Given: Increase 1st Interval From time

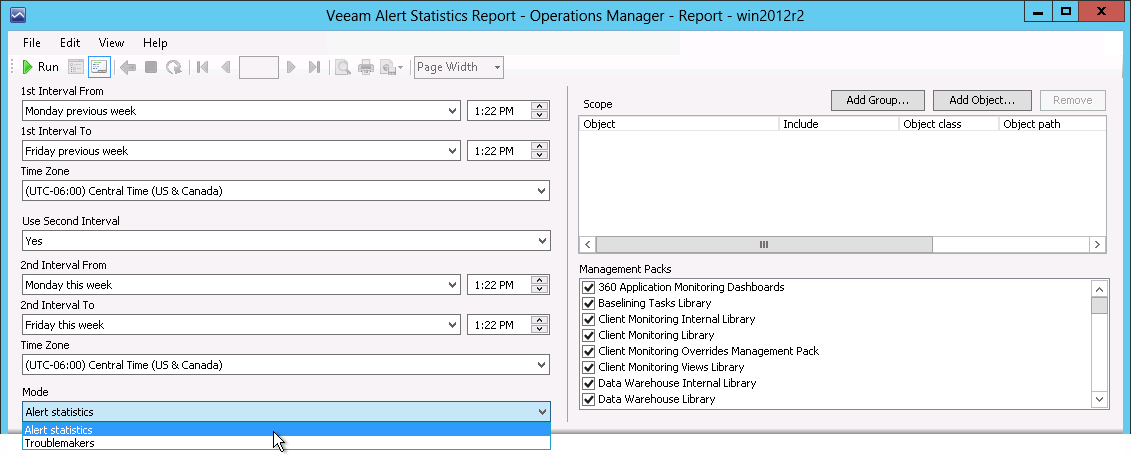Looking at the screenshot, I should (x=540, y=106).
